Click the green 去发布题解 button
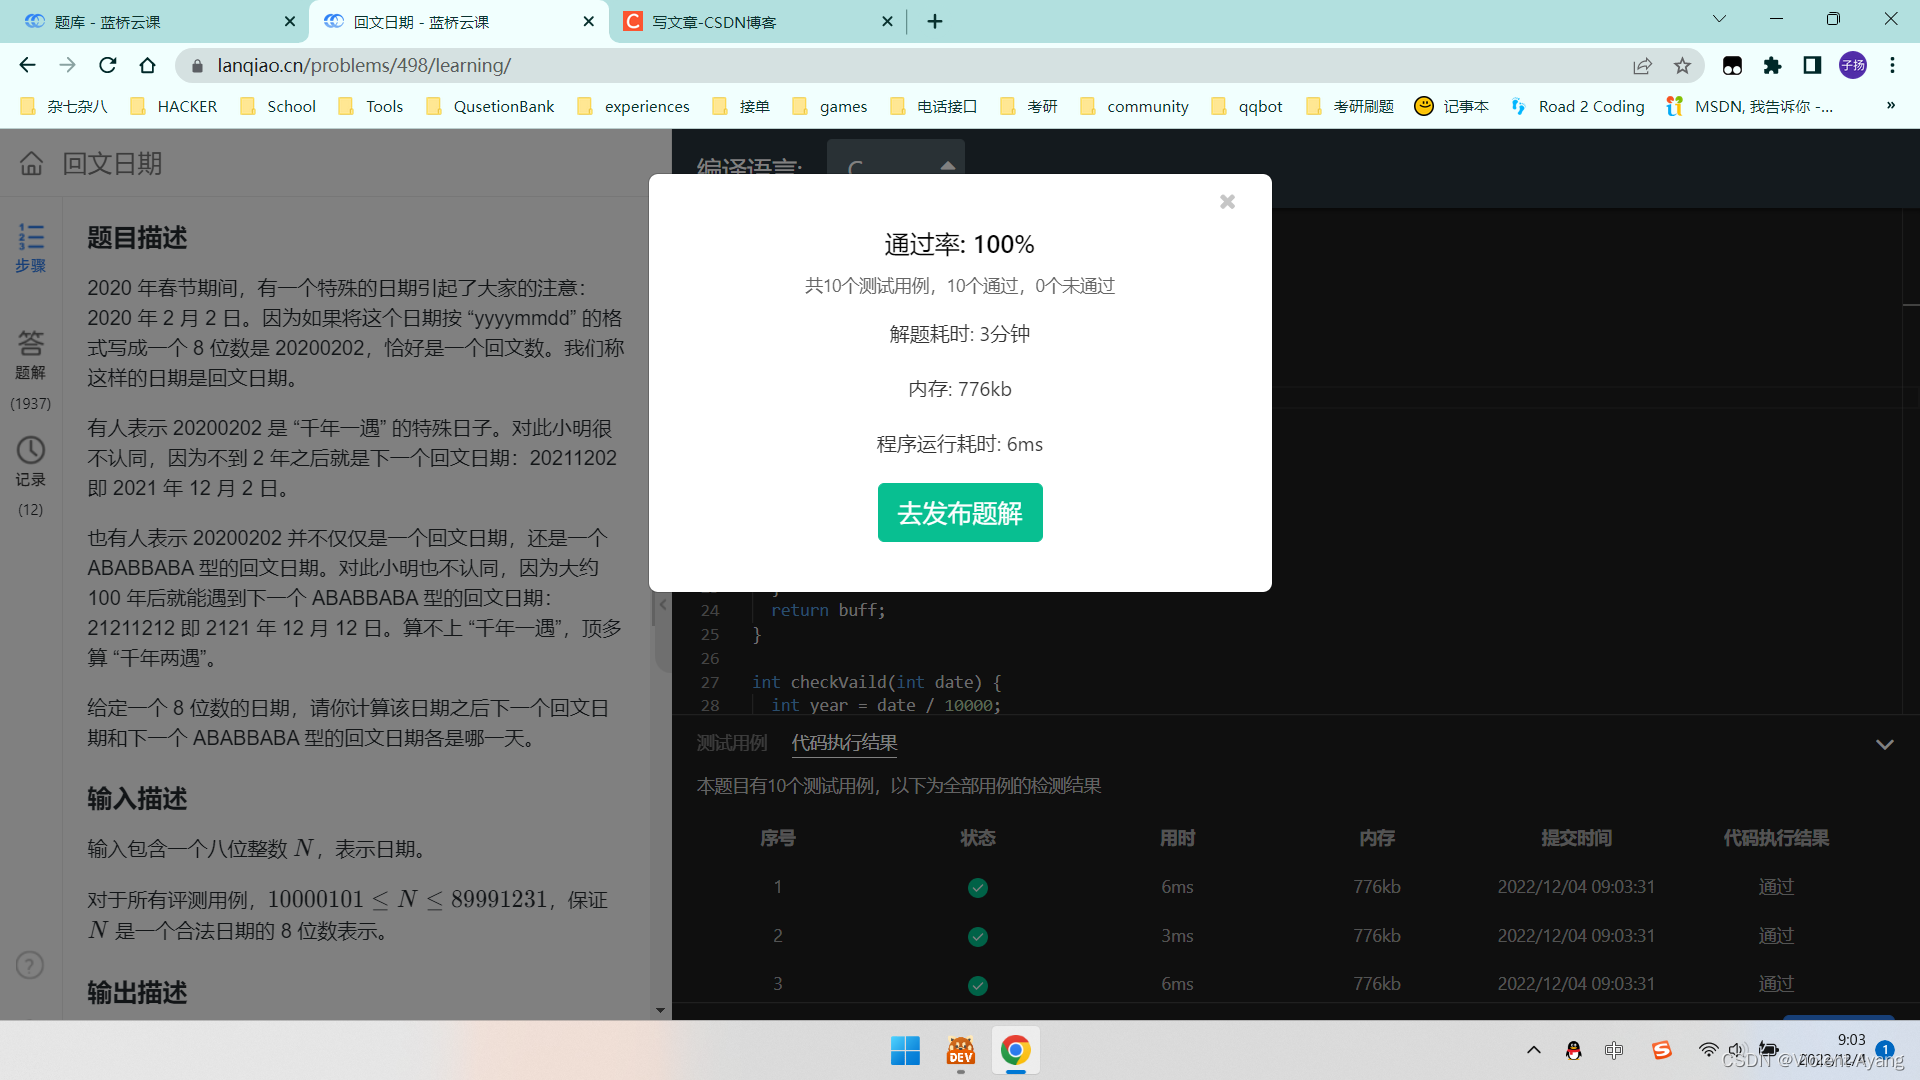The image size is (1920, 1080). (x=960, y=513)
